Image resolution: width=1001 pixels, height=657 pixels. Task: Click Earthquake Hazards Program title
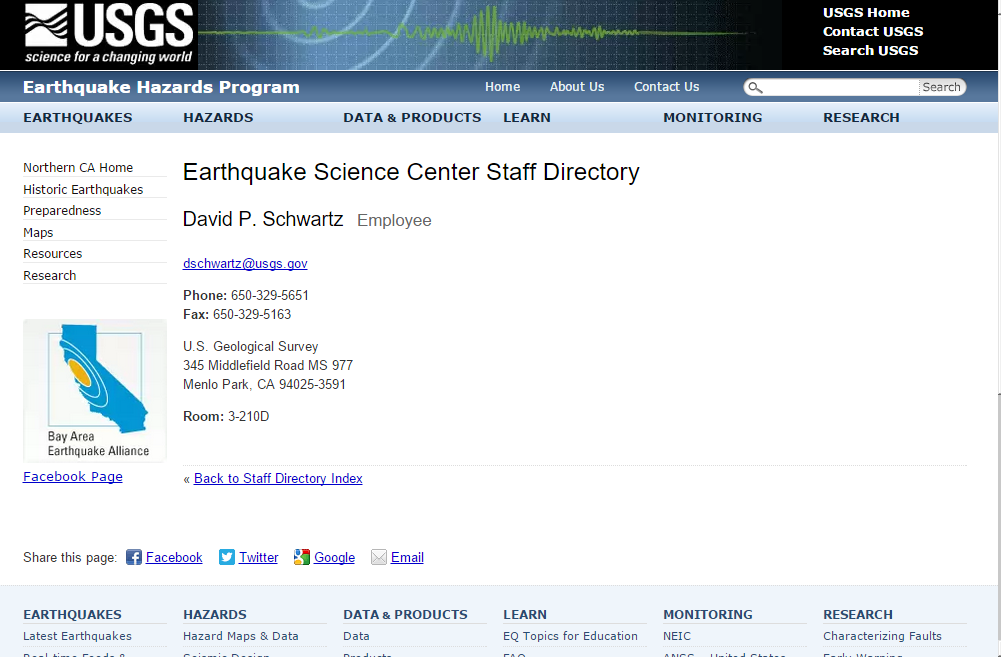162,87
